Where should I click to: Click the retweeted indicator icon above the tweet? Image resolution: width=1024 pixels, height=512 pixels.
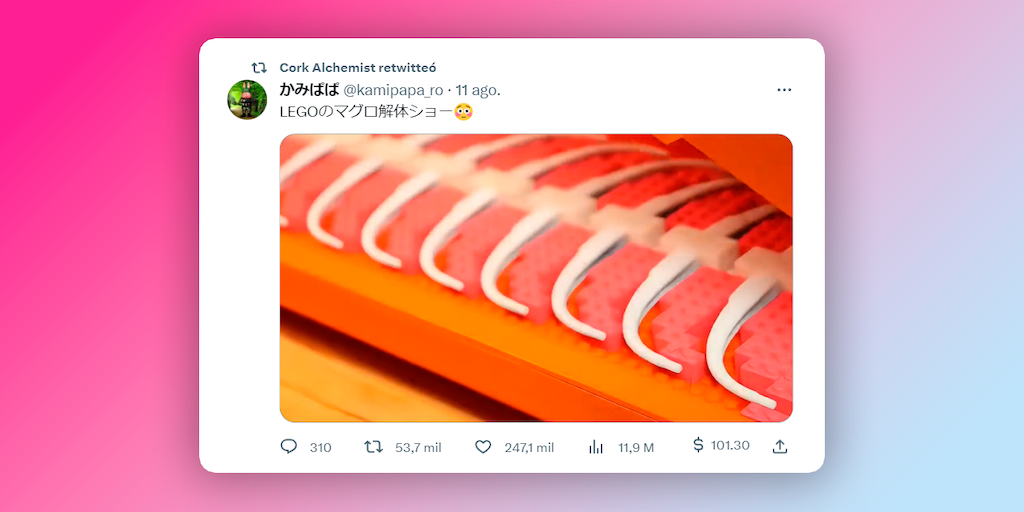tap(259, 68)
